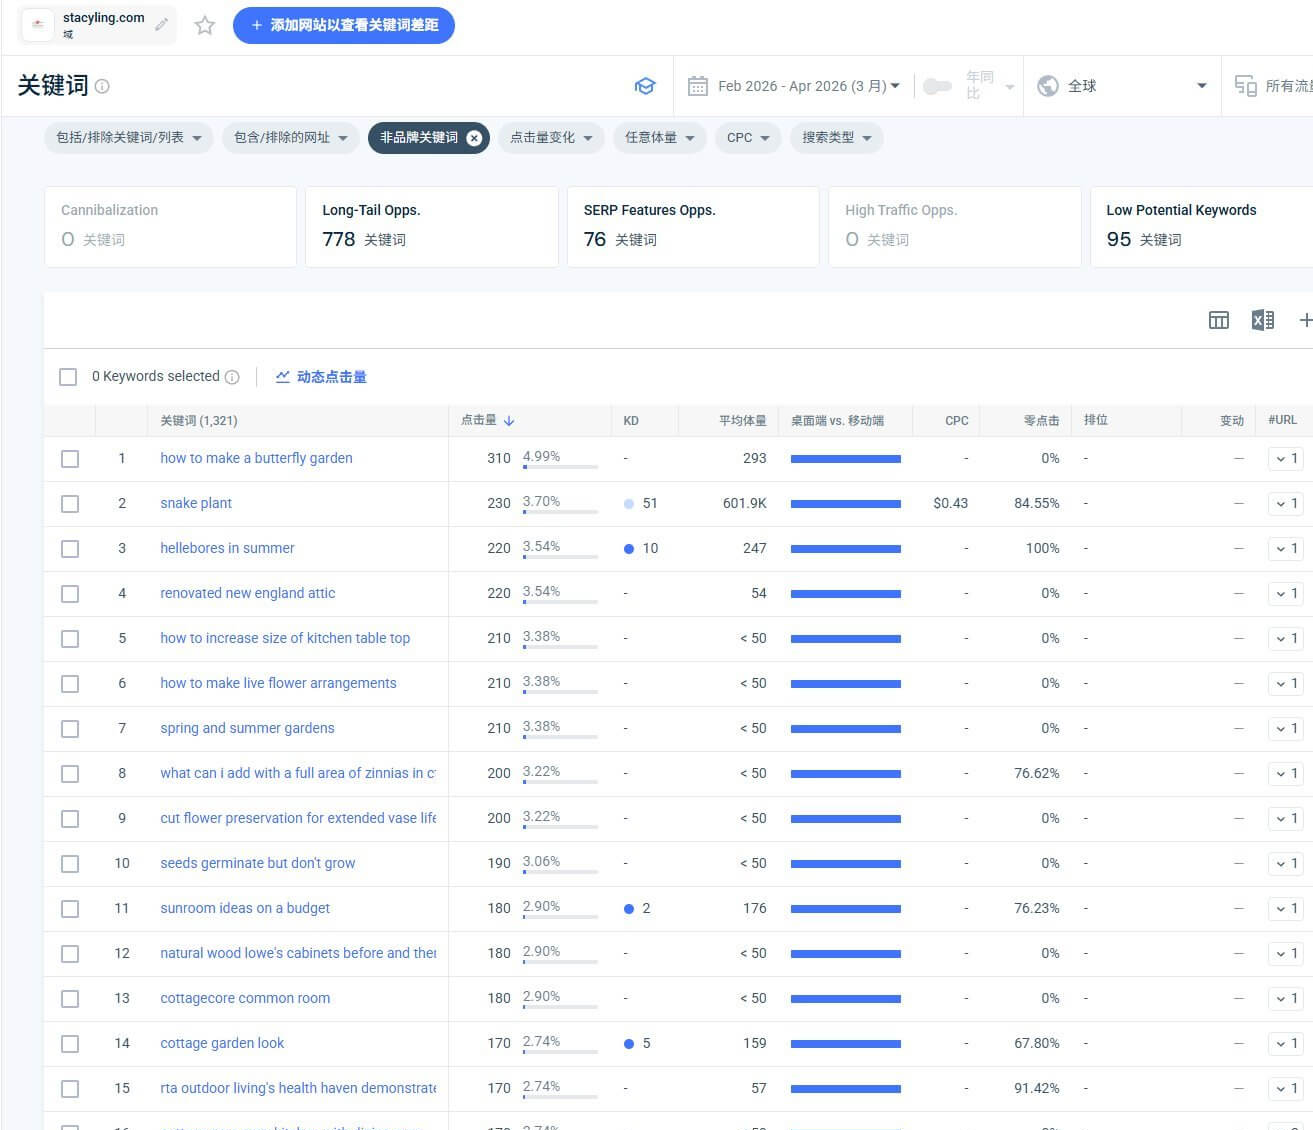
Task: Click the all traffic devices icon
Action: tap(1245, 86)
